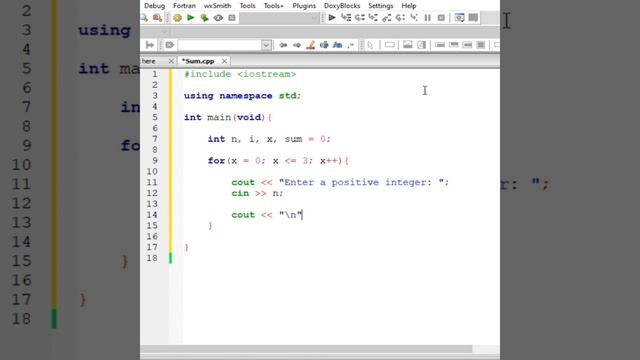The height and width of the screenshot is (360, 640).
Task: Expand the incremental search dropdown arrow
Action: click(266, 45)
